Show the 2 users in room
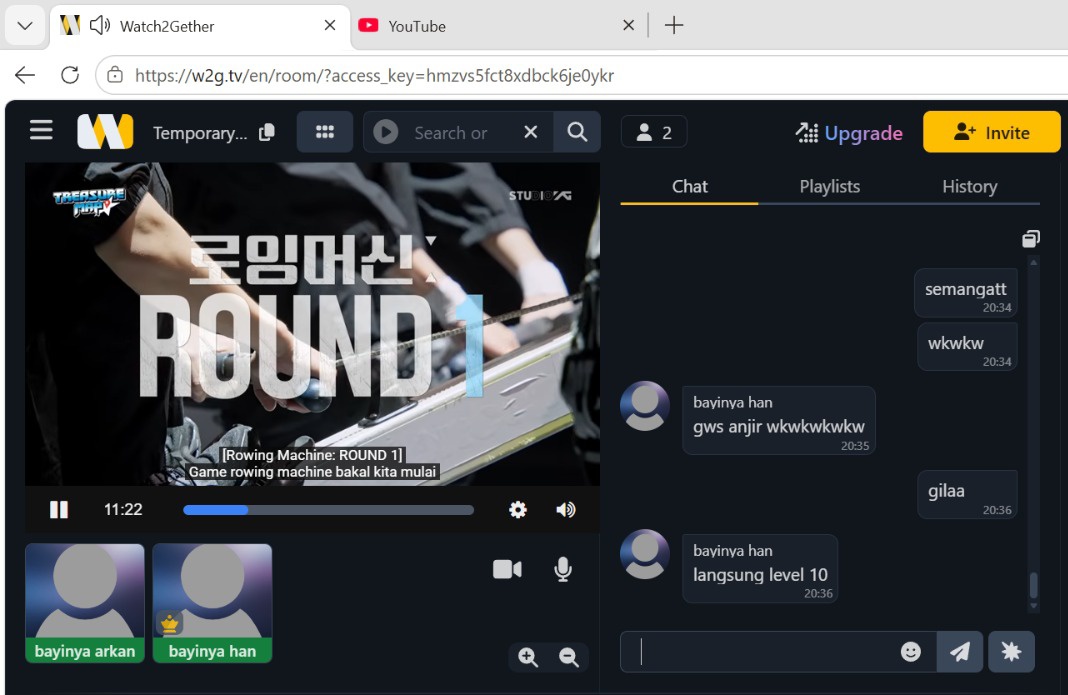This screenshot has height=695, width=1068. (654, 132)
